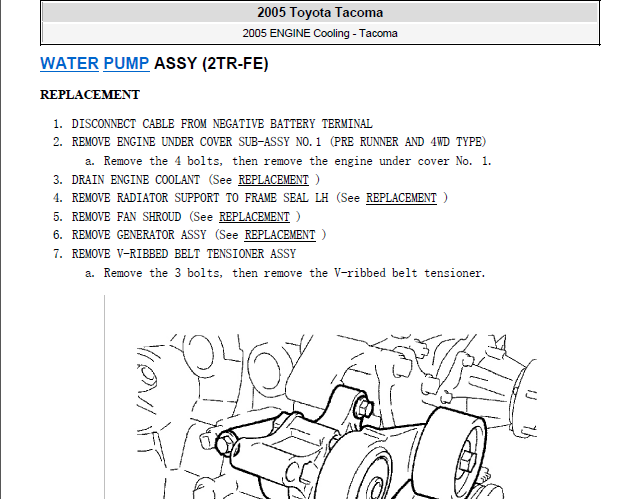Open REPLACEMENT link for Drain Engine Coolant
Screen dimensions: 630x499
[274, 180]
